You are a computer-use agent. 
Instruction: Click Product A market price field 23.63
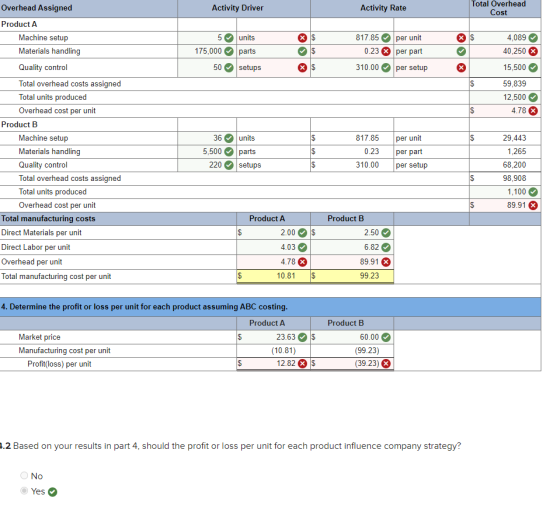pos(273,337)
